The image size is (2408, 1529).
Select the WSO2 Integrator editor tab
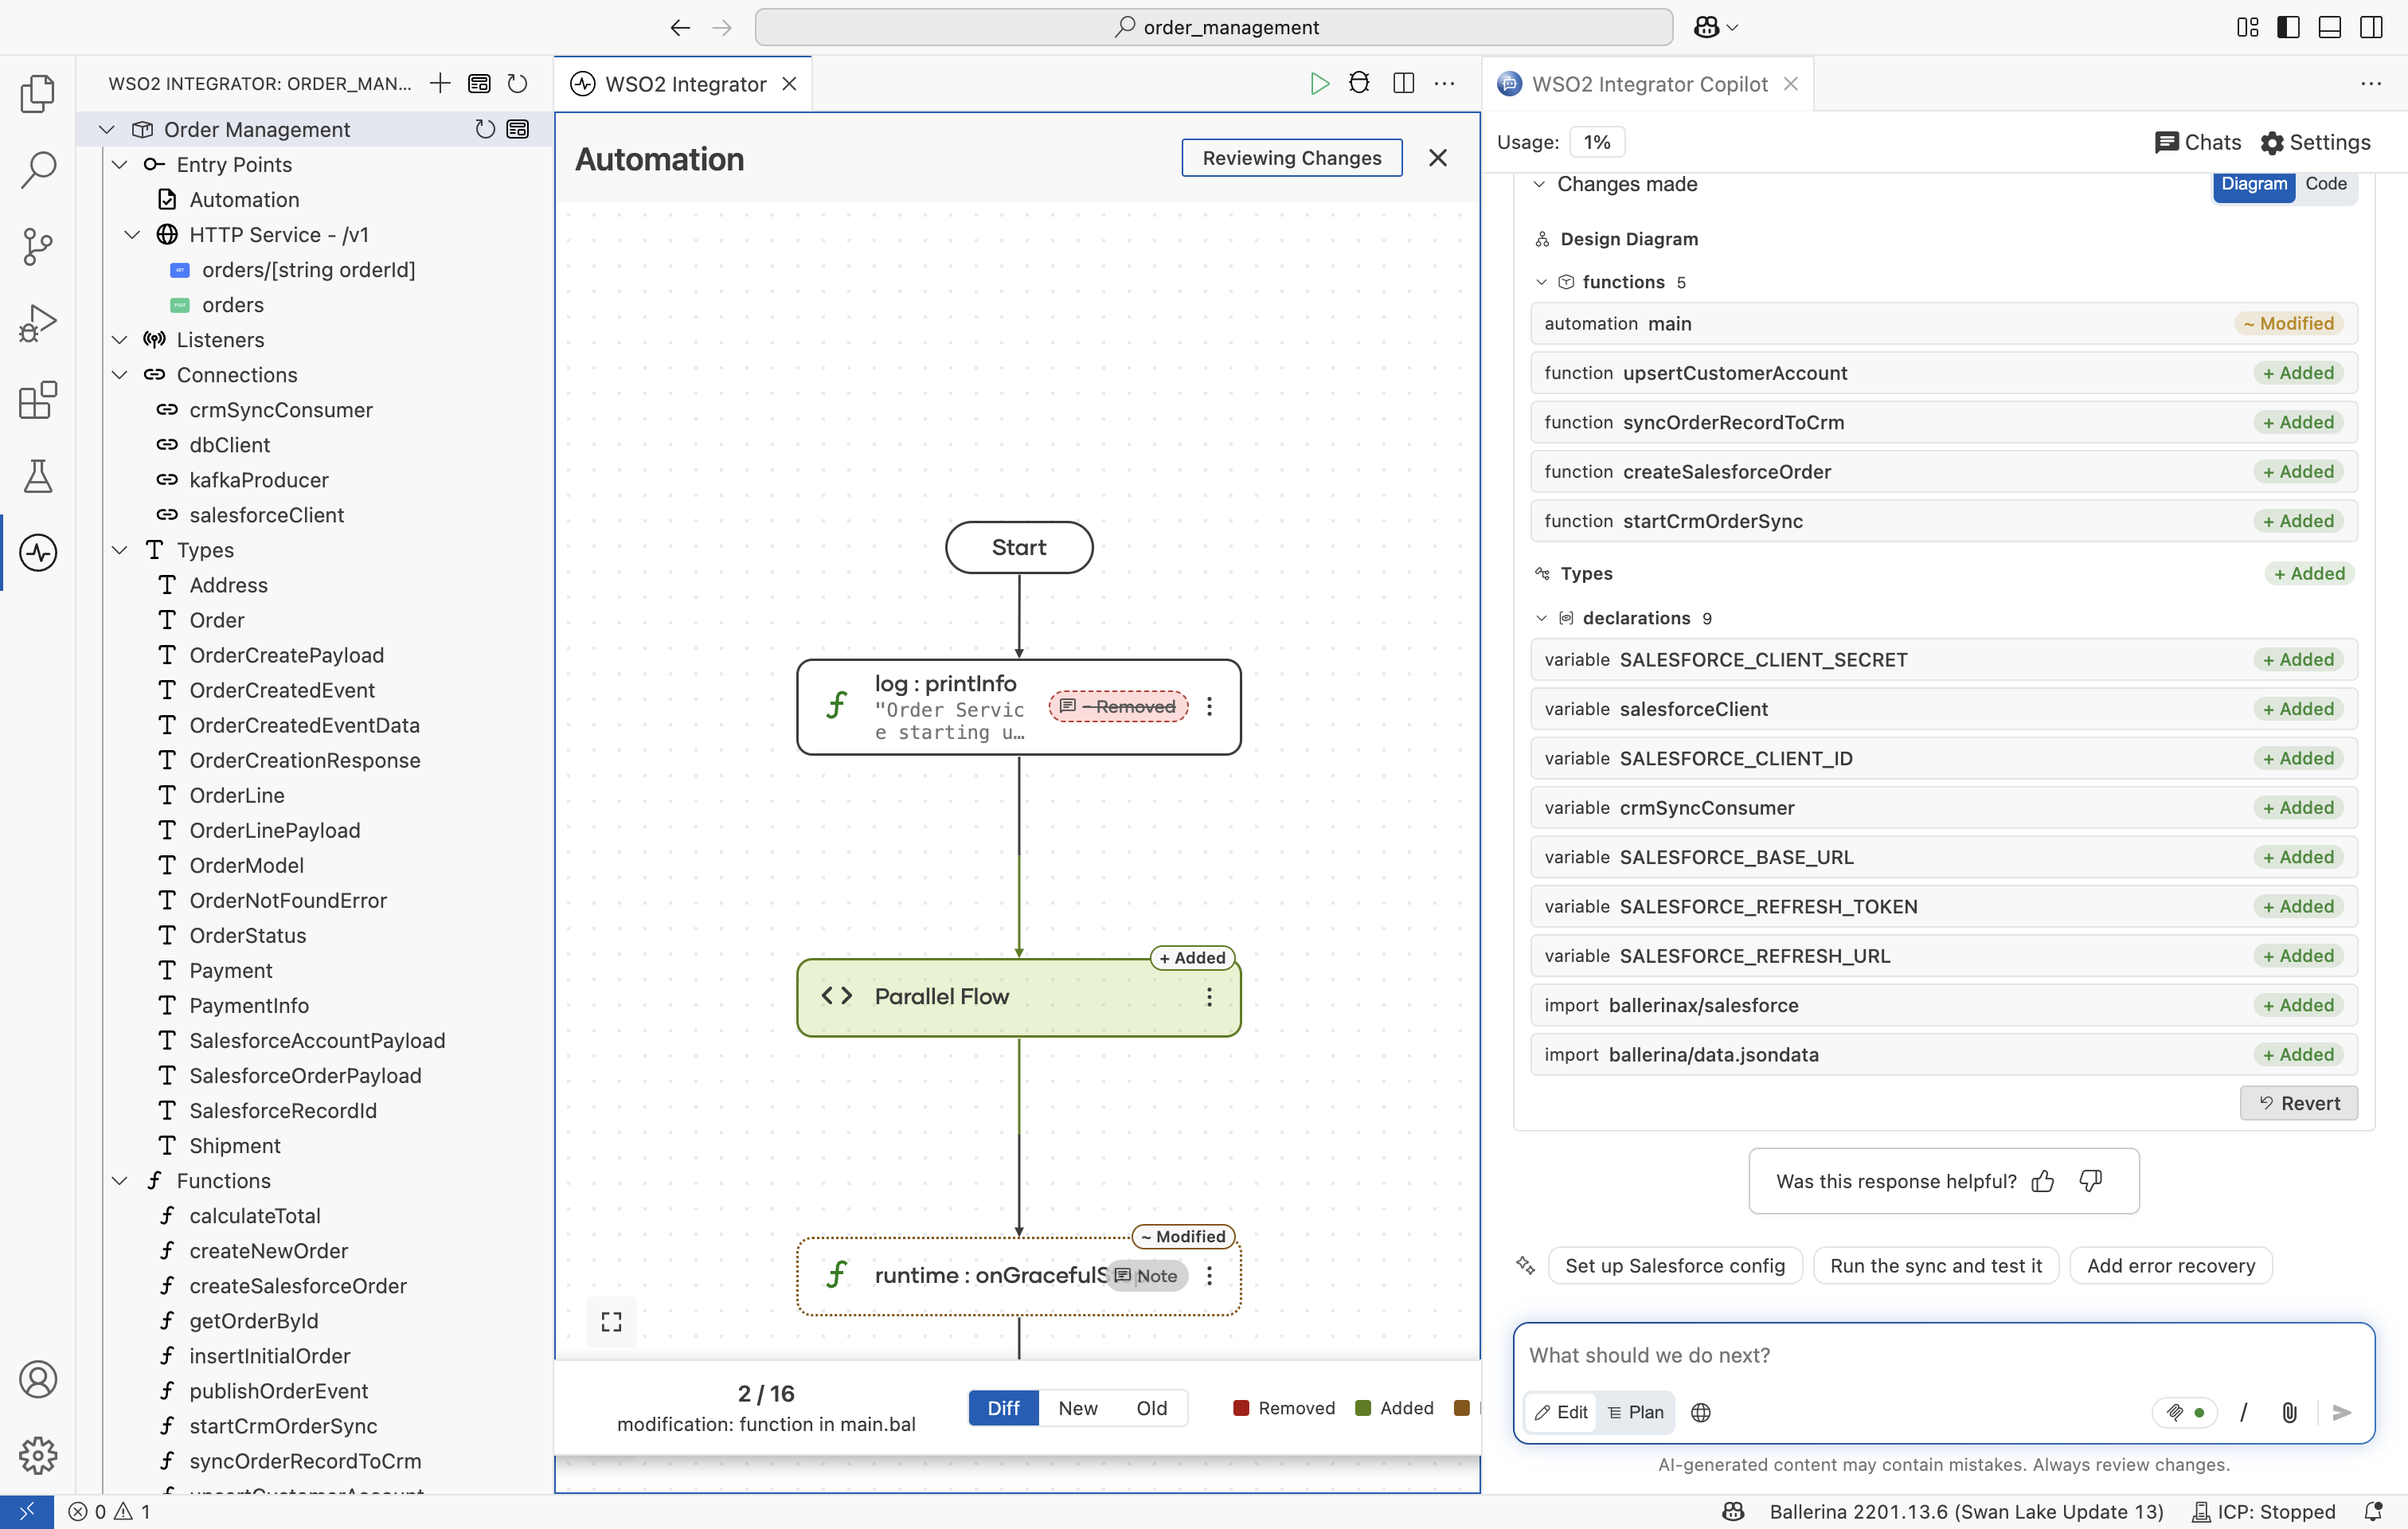(x=684, y=84)
